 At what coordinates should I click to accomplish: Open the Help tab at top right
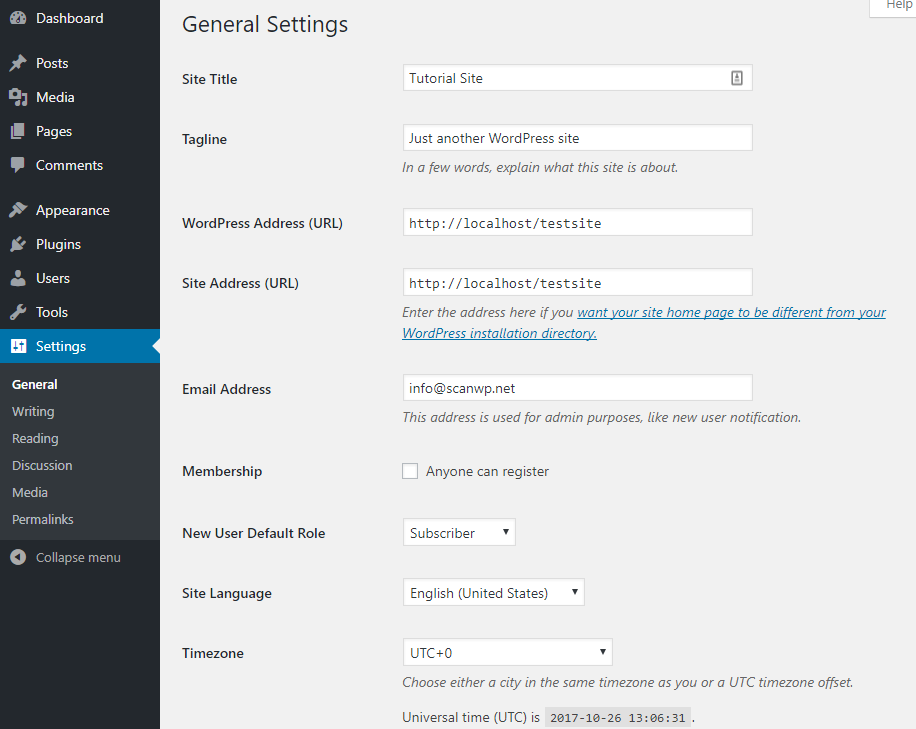point(896,6)
